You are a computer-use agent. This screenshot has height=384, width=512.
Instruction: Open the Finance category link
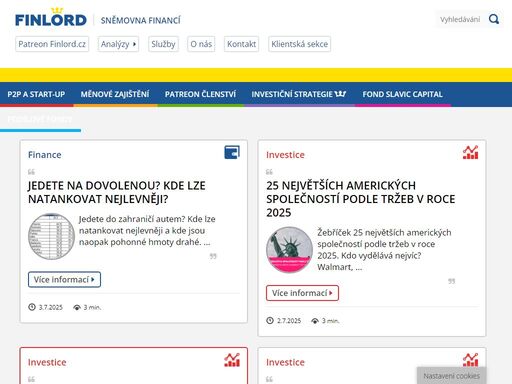(x=45, y=155)
